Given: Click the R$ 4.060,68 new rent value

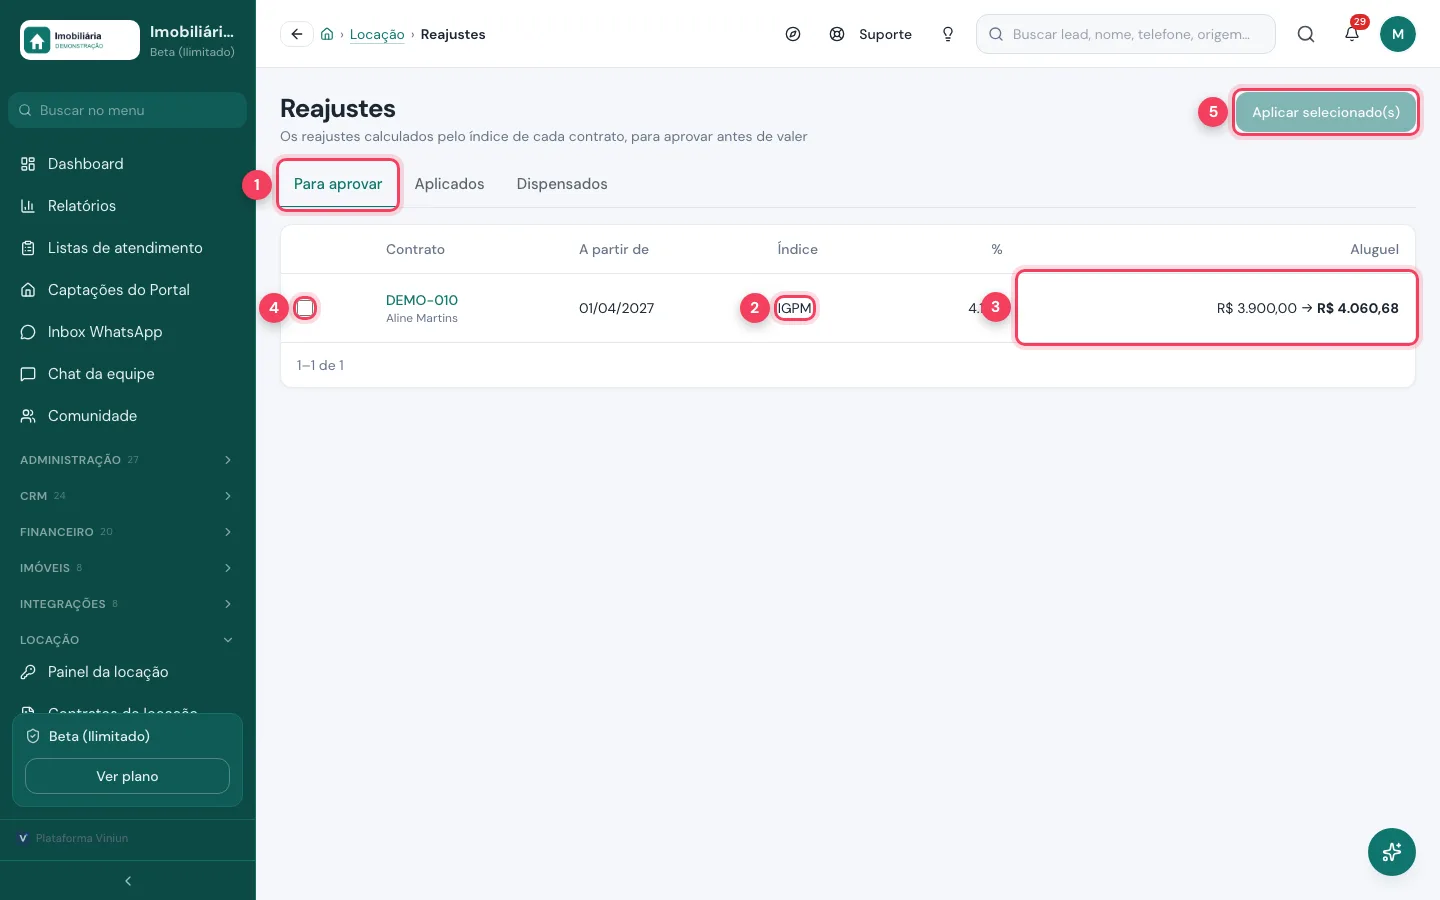Looking at the screenshot, I should click(x=1358, y=308).
